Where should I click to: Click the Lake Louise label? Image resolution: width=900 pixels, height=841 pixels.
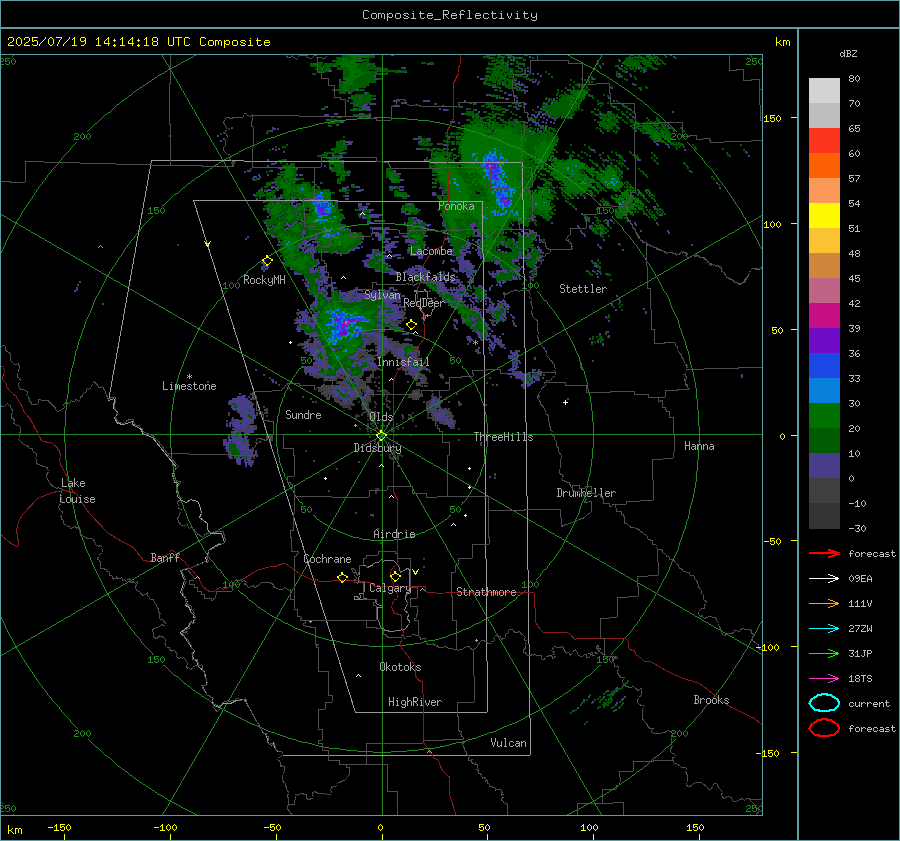pyautogui.click(x=77, y=491)
